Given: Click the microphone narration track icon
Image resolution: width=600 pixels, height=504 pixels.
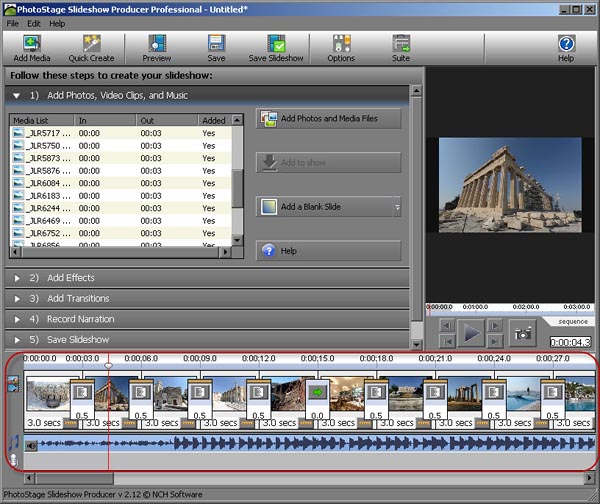Looking at the screenshot, I should [14, 460].
